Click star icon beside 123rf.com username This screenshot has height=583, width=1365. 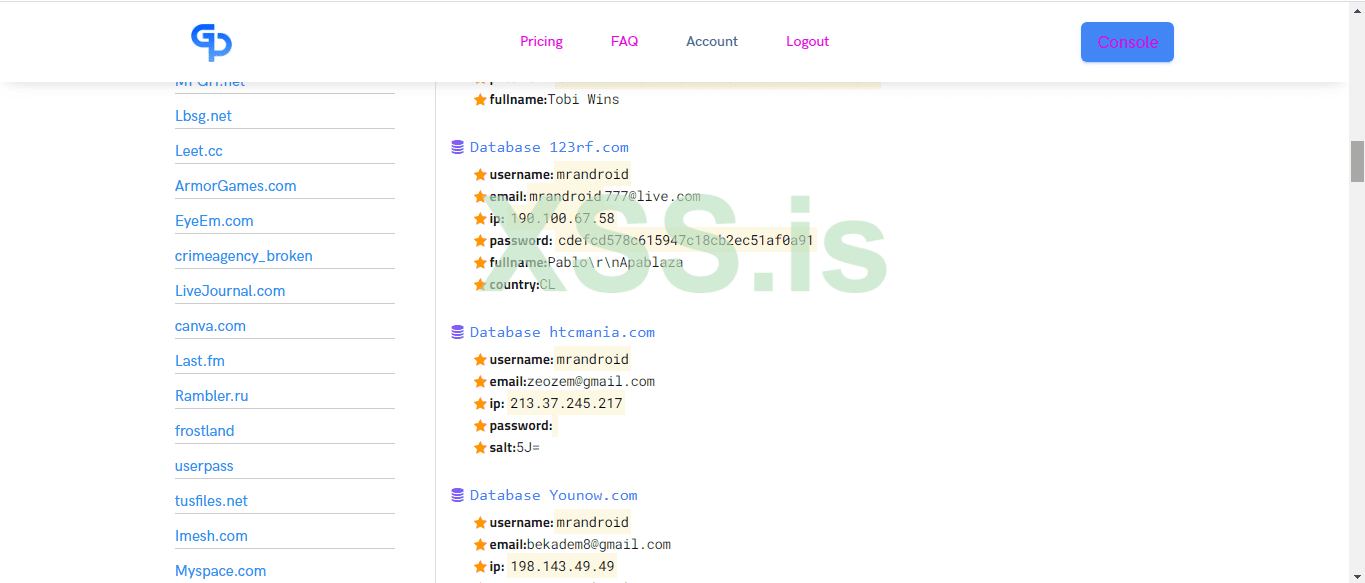[480, 175]
